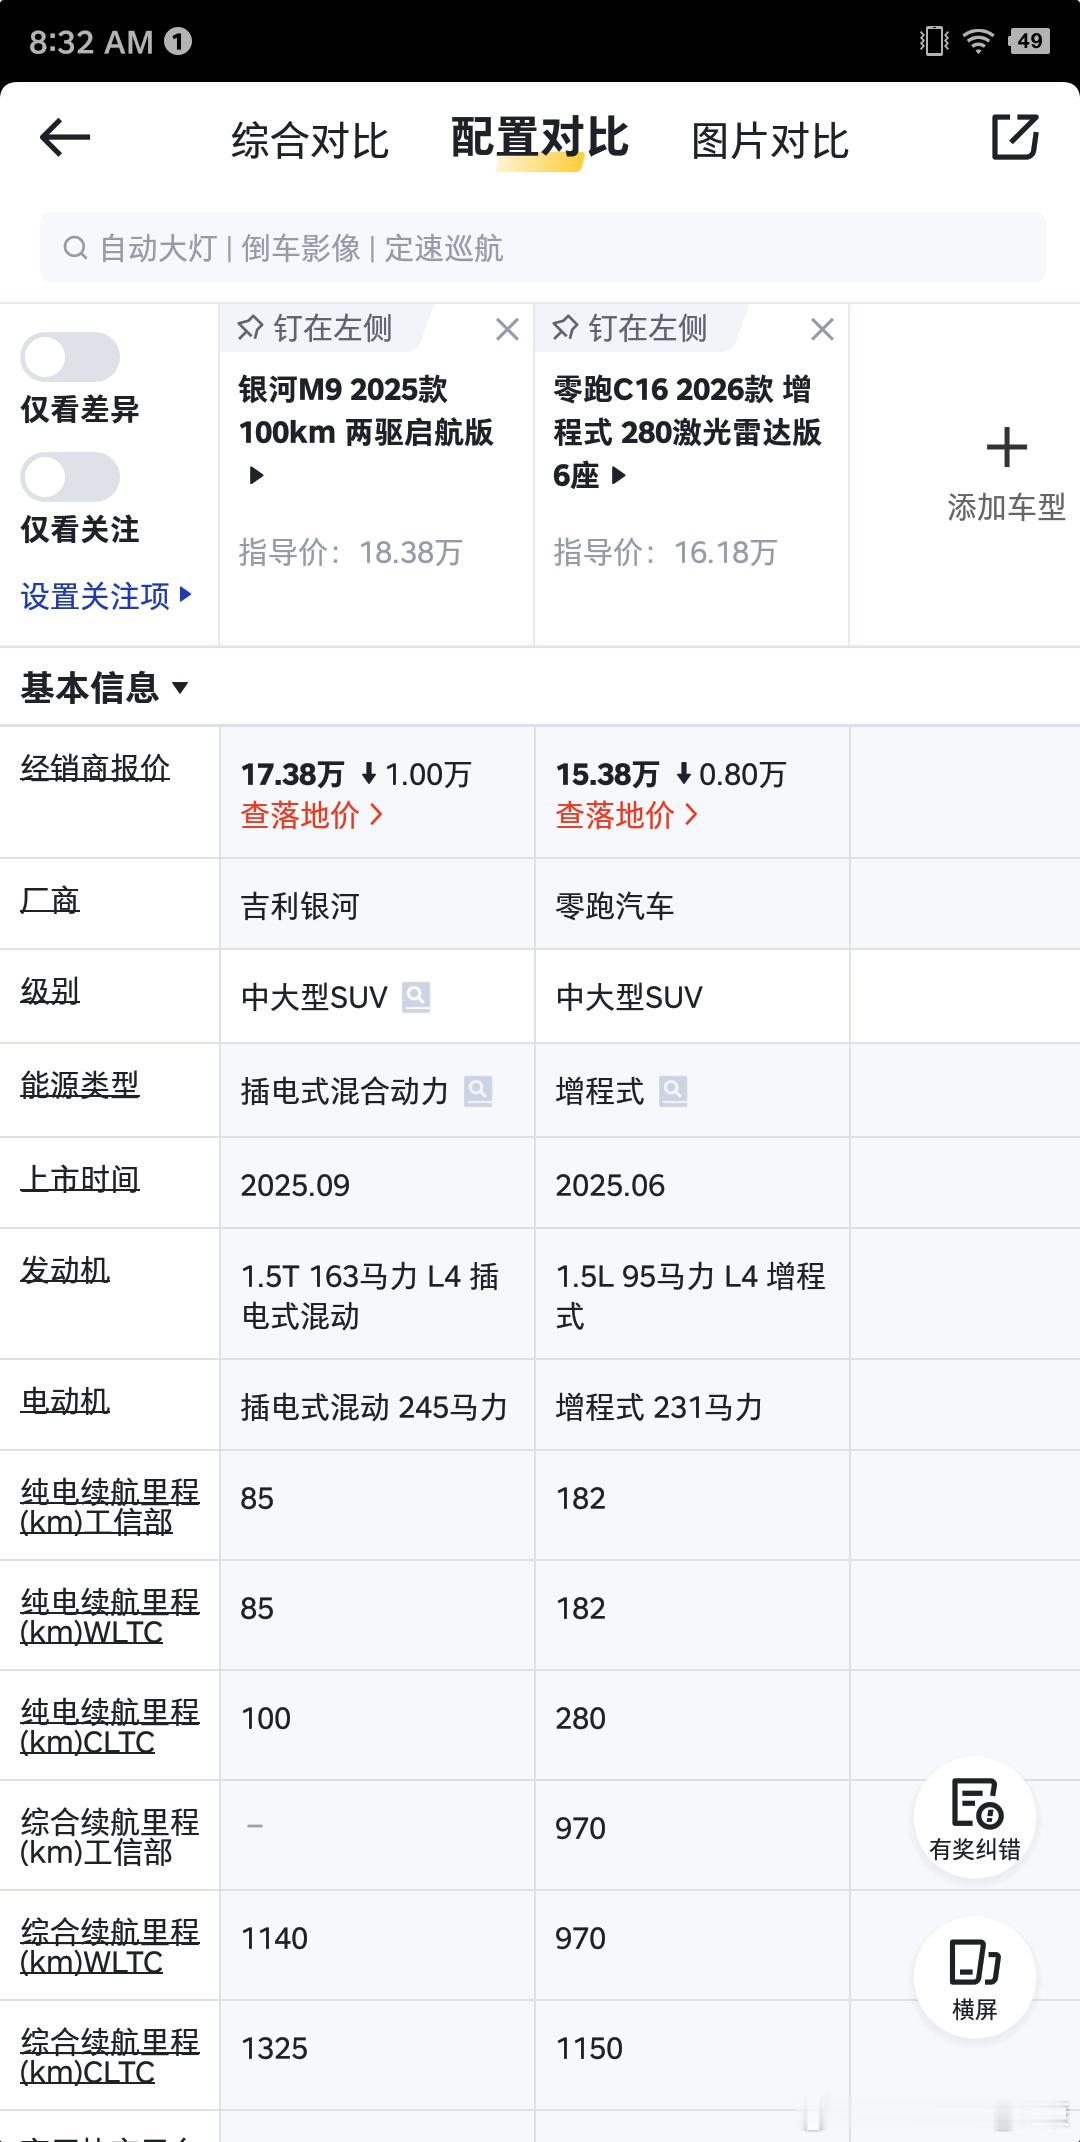Tap notification badge in status bar
The height and width of the screenshot is (2142, 1080).
pyautogui.click(x=178, y=41)
